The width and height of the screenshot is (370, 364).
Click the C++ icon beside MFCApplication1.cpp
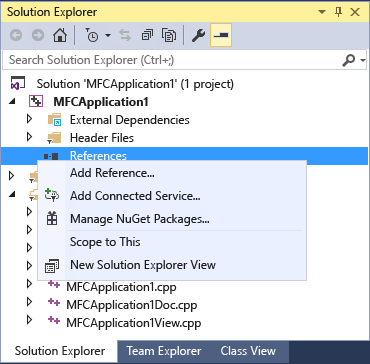click(x=54, y=284)
